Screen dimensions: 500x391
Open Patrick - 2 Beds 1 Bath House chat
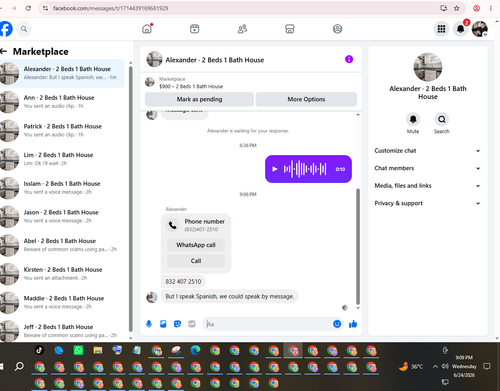[62, 130]
